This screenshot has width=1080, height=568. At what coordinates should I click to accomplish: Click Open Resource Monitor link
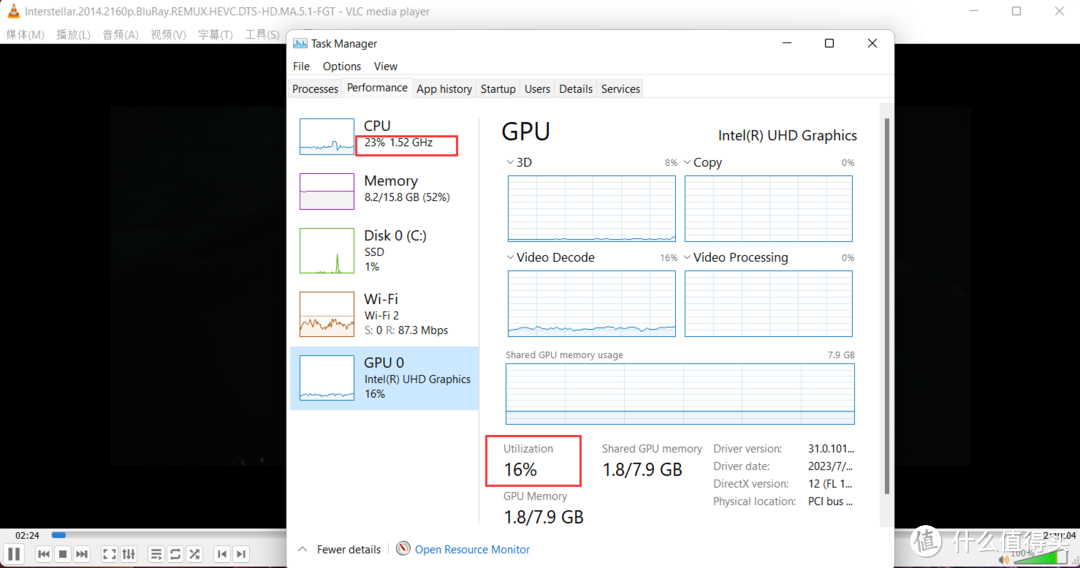tap(472, 549)
